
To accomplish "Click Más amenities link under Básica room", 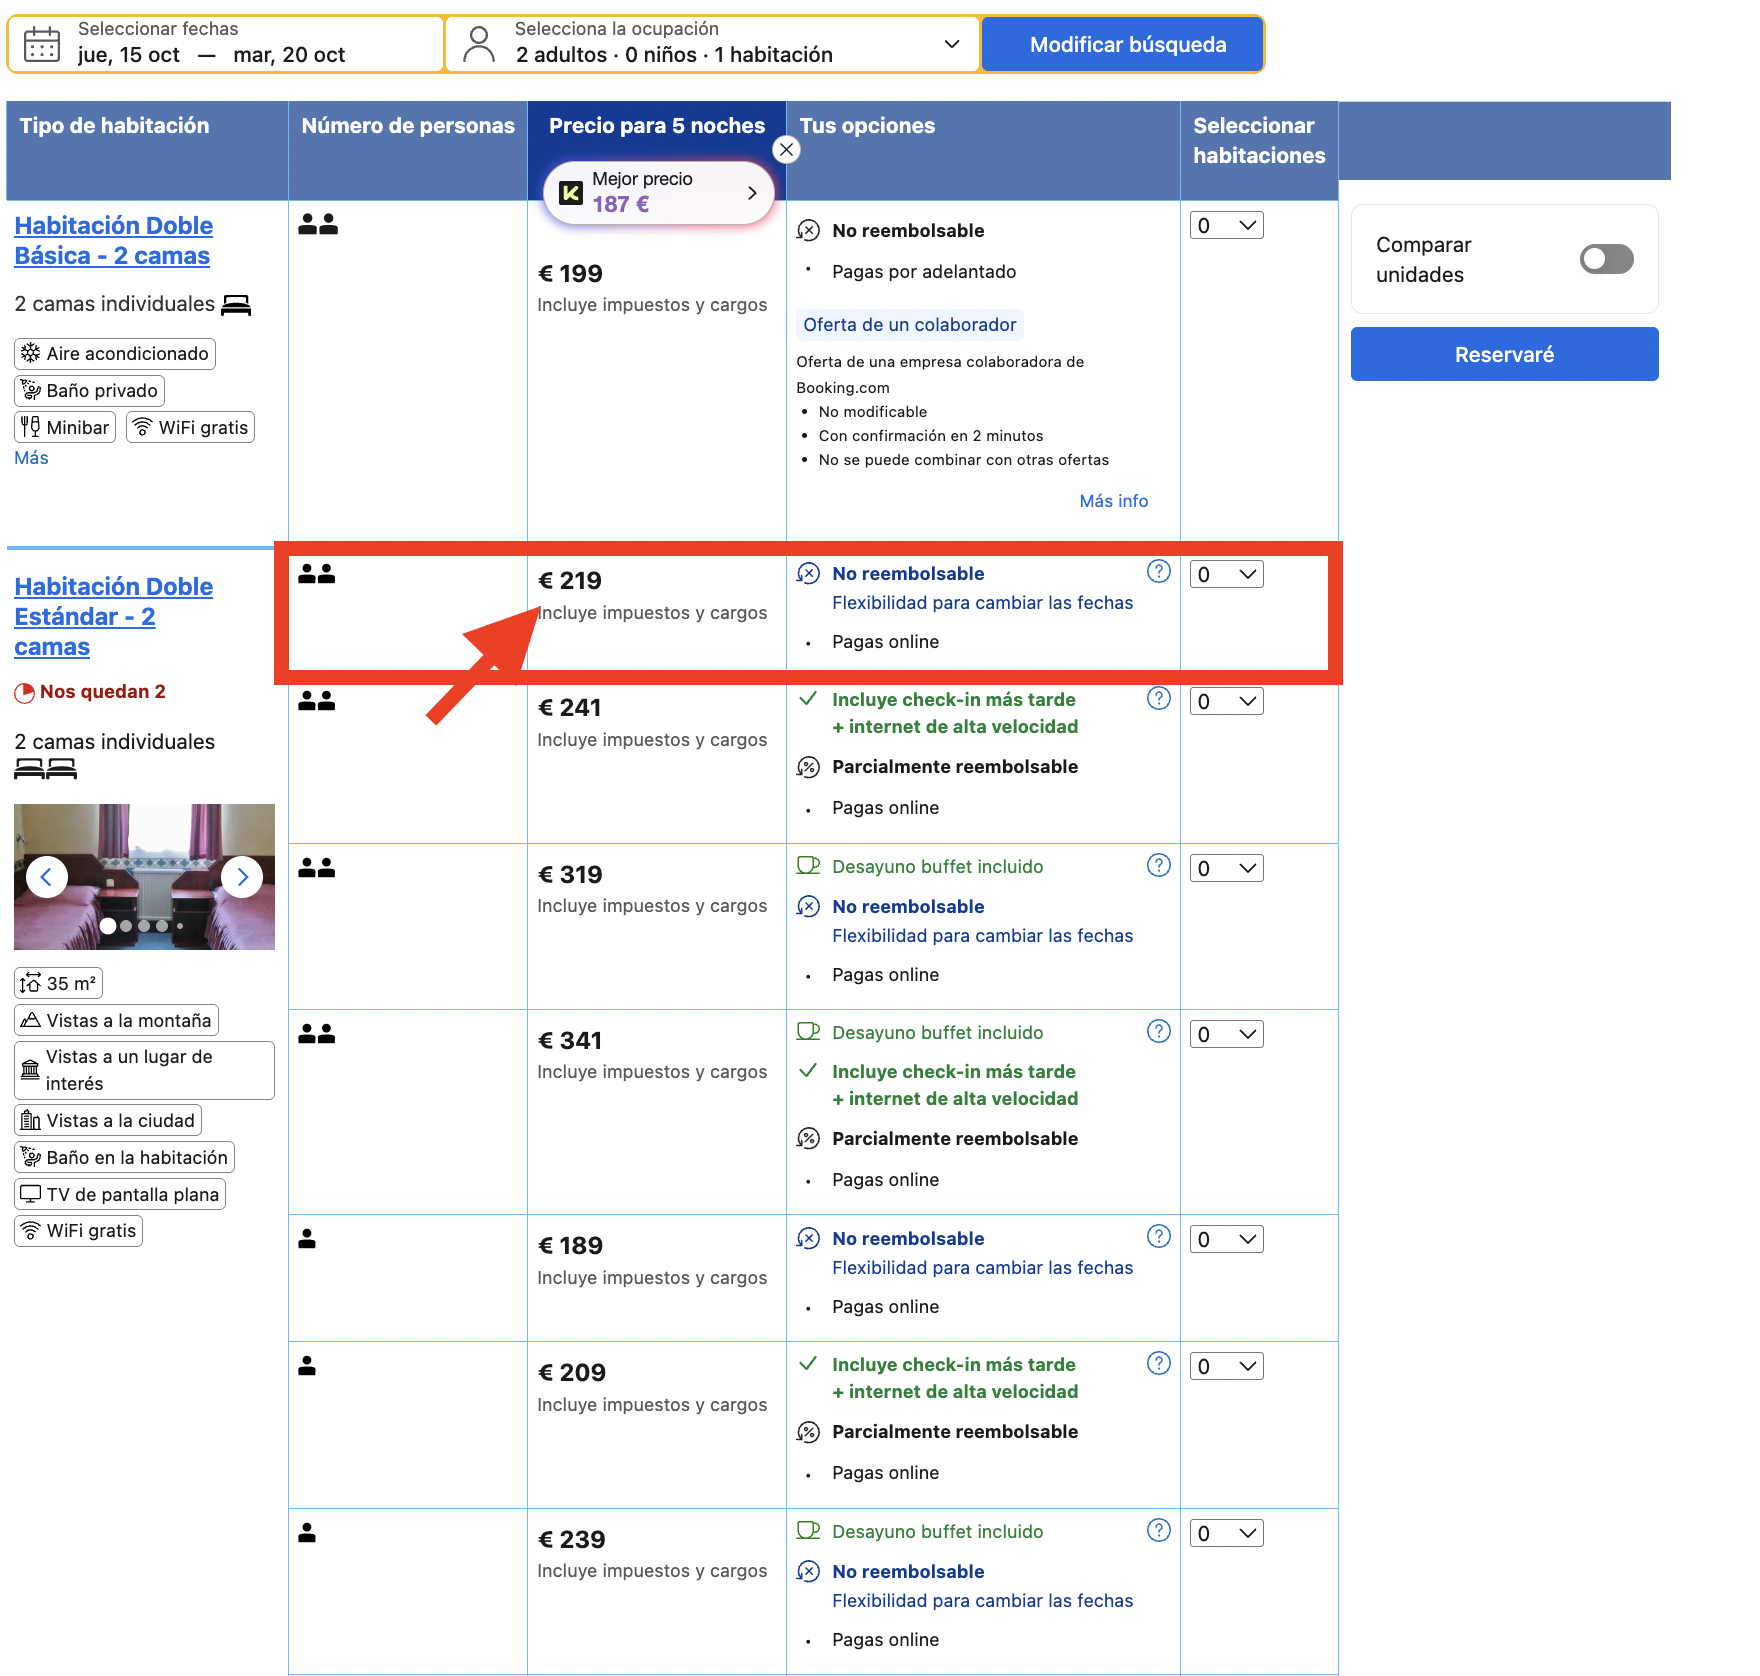I will (31, 458).
